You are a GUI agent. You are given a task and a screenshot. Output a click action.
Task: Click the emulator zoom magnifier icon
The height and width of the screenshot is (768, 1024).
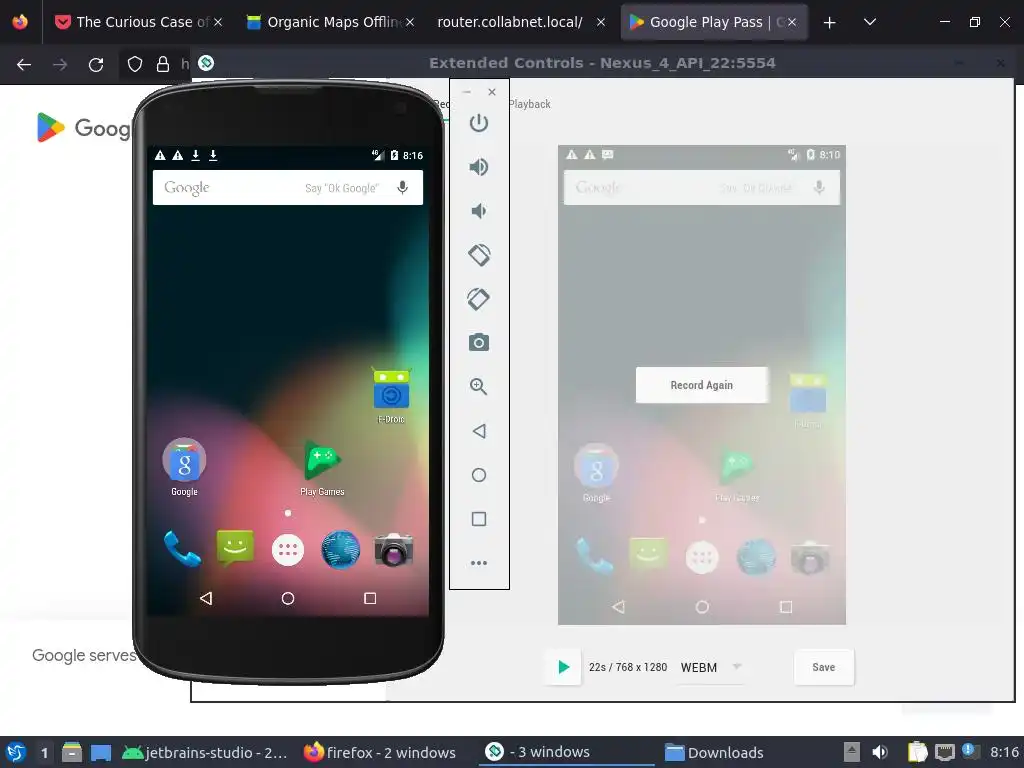[x=479, y=387]
